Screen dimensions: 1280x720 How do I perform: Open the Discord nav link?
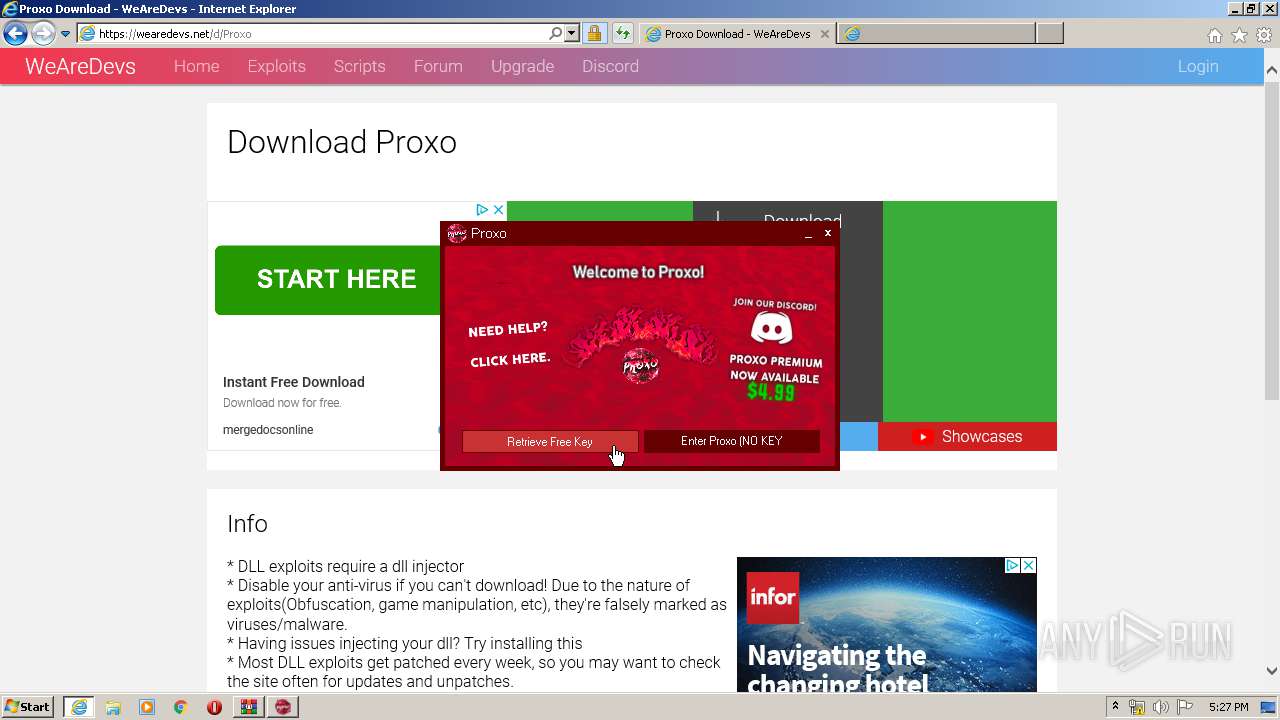(610, 66)
